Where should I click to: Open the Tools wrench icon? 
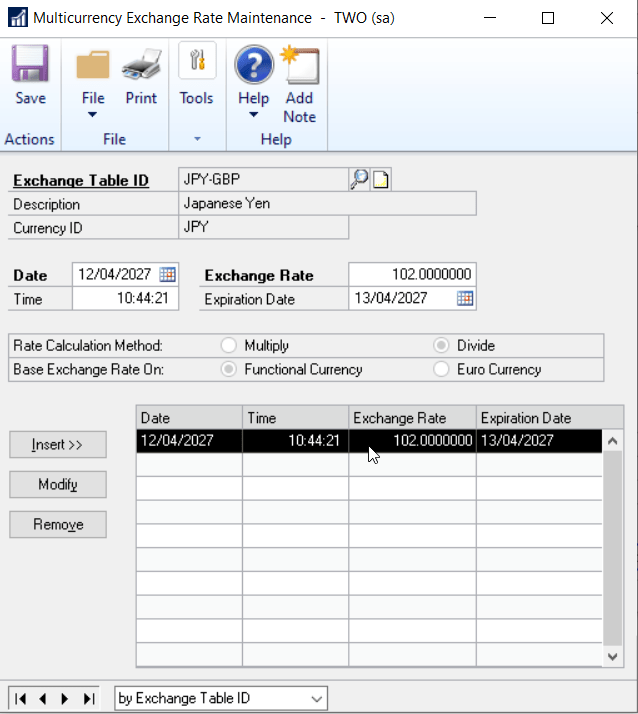pos(196,65)
